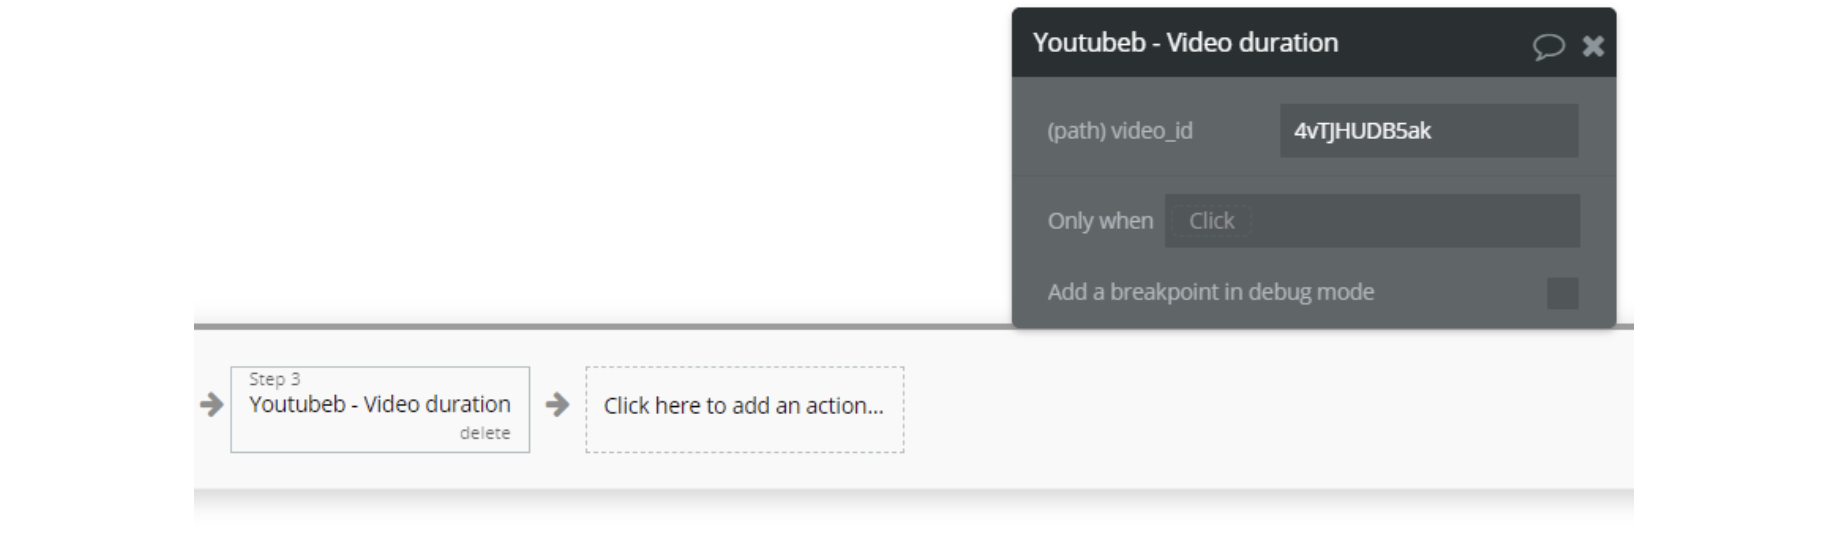
Task: Click the blank area of the Only when field
Action: pos(1410,221)
